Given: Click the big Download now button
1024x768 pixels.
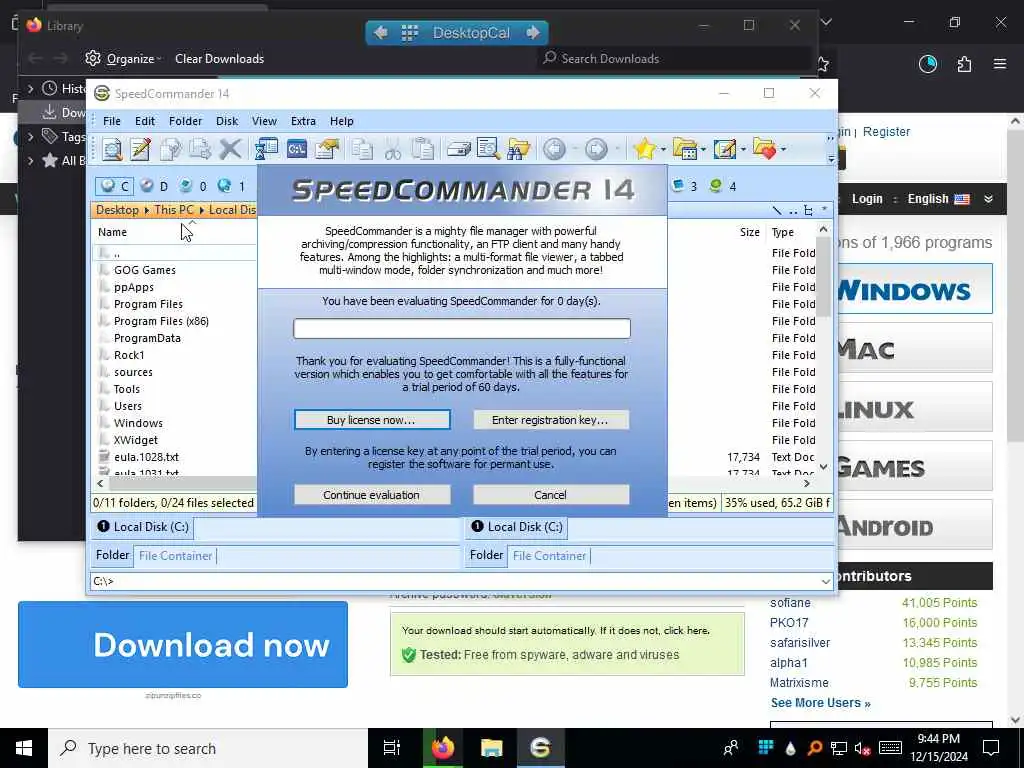Looking at the screenshot, I should (183, 645).
